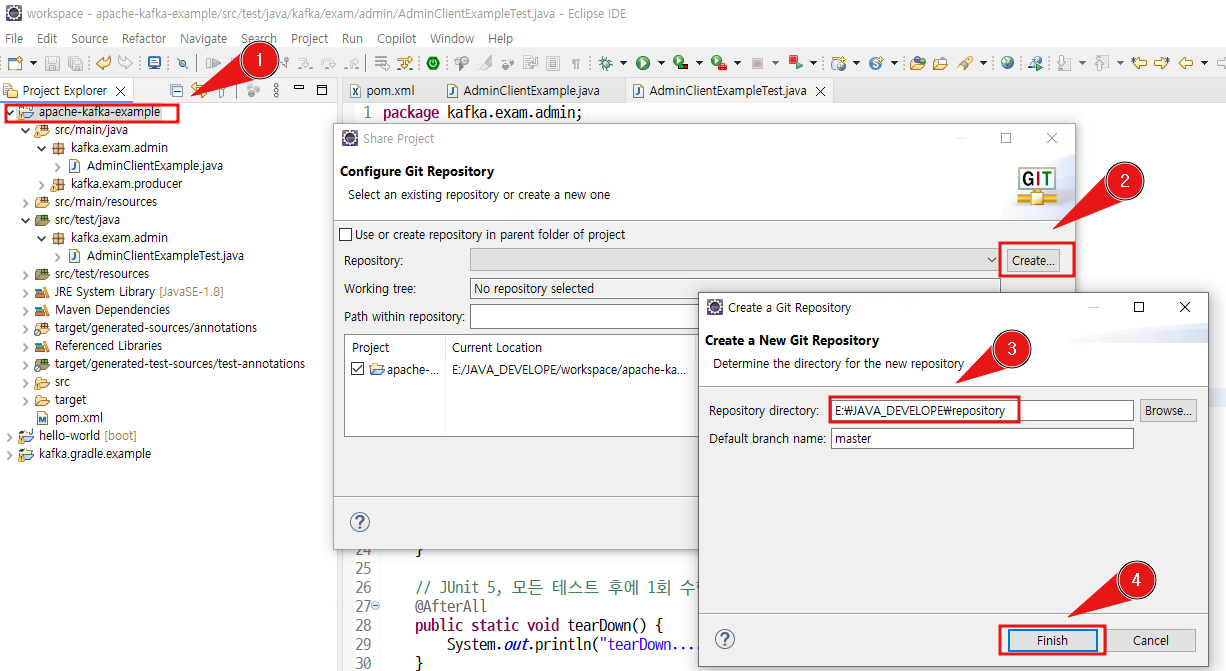Open the Window menu
The width and height of the screenshot is (1226, 671).
452,38
